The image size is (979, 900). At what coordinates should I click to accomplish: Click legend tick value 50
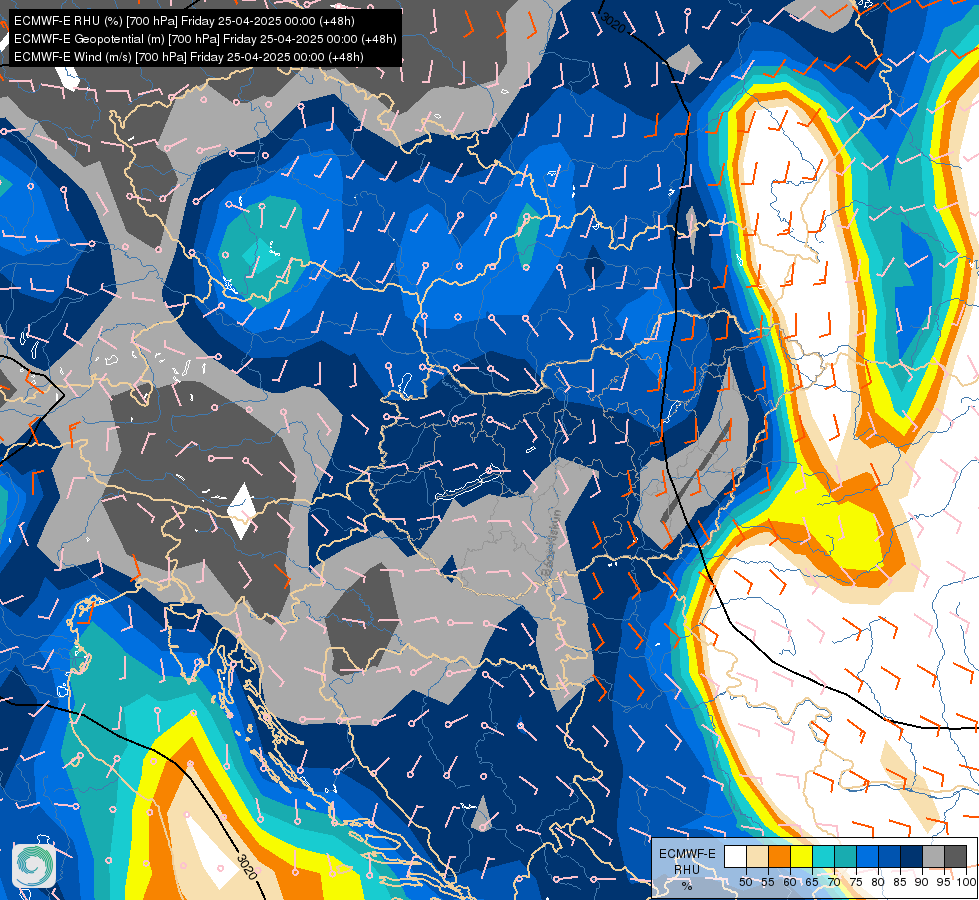[x=745, y=882]
